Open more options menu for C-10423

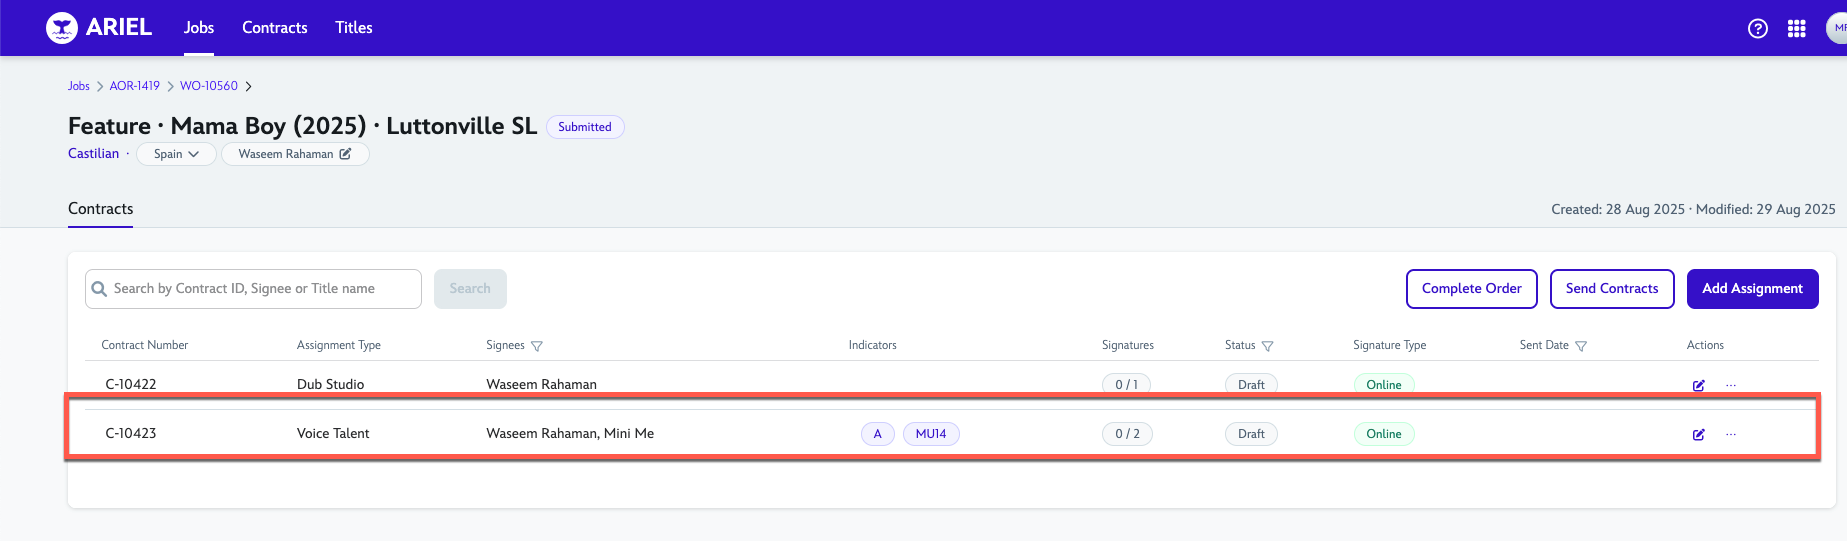[x=1731, y=434]
